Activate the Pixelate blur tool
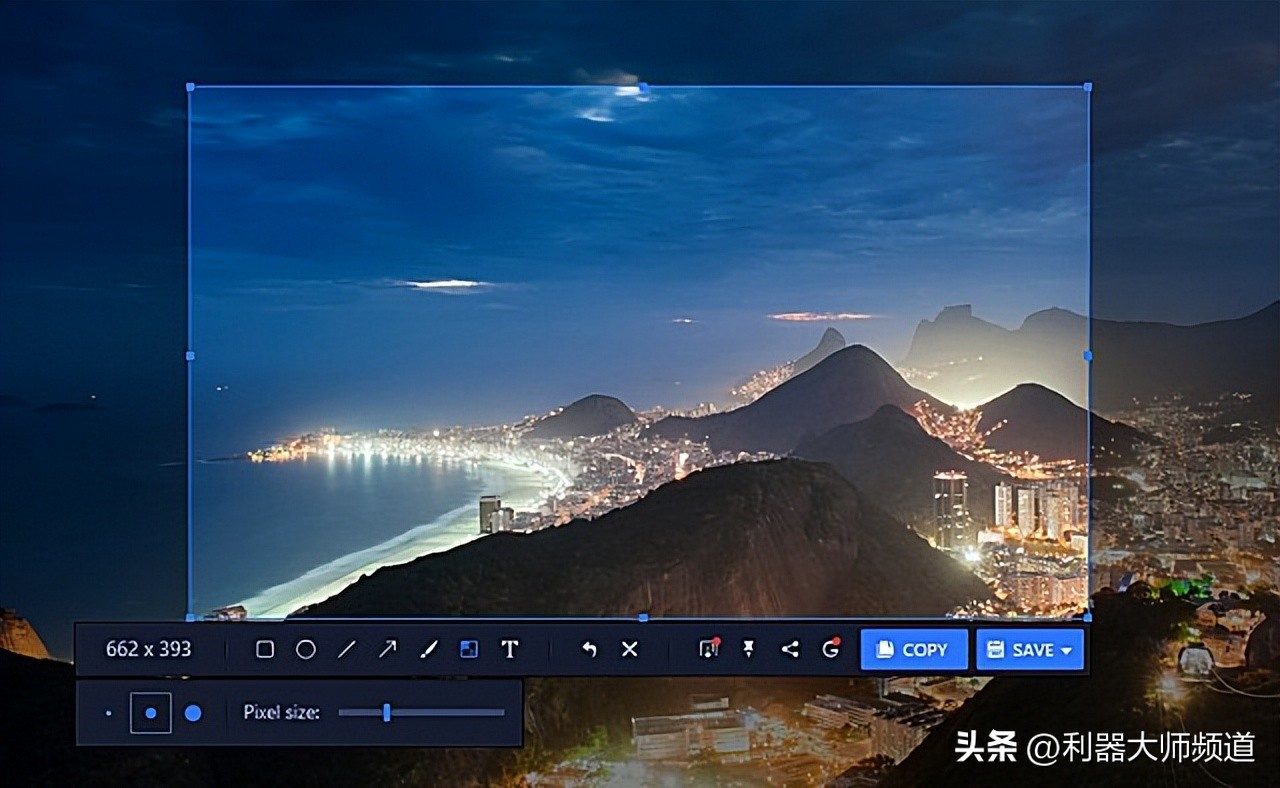 pos(467,650)
